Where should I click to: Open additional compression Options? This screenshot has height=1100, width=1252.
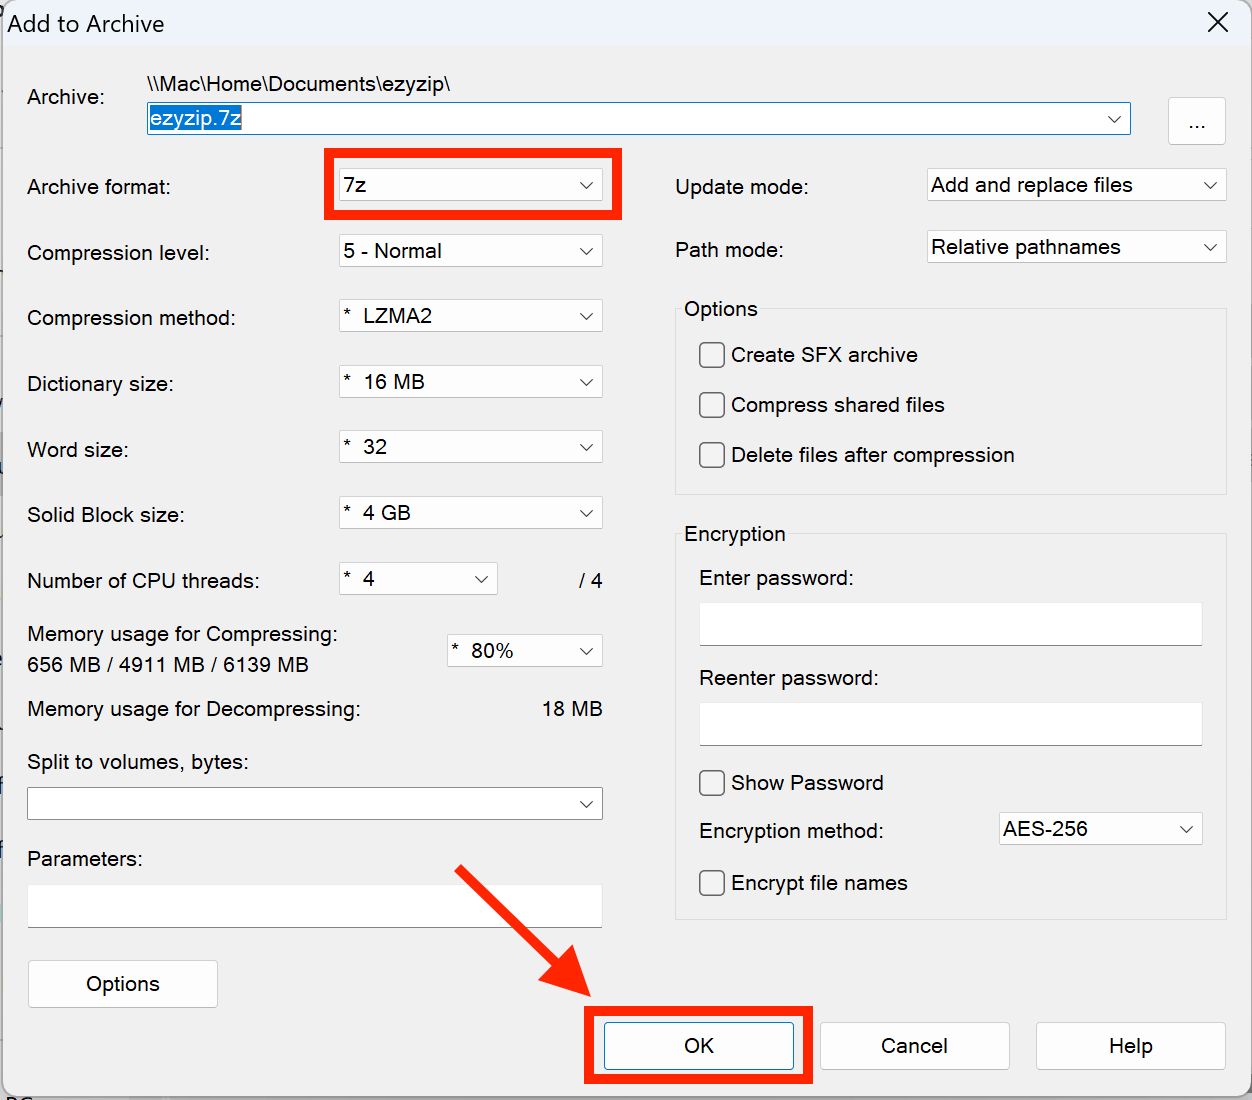click(122, 983)
